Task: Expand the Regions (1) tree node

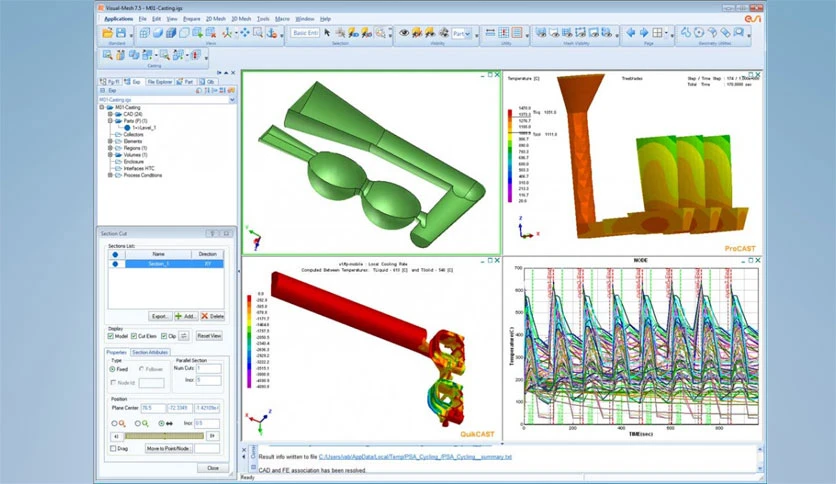Action: [x=110, y=148]
